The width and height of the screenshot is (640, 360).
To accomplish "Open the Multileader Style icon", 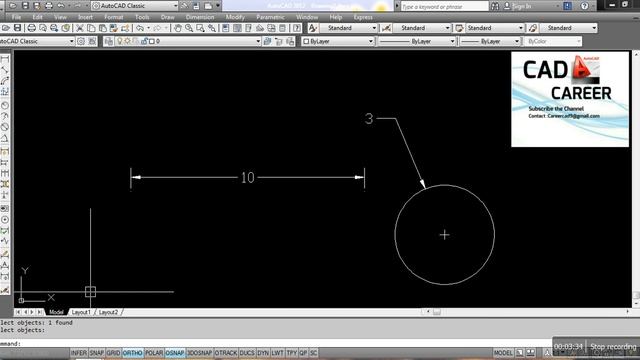I will pyautogui.click(x=533, y=28).
